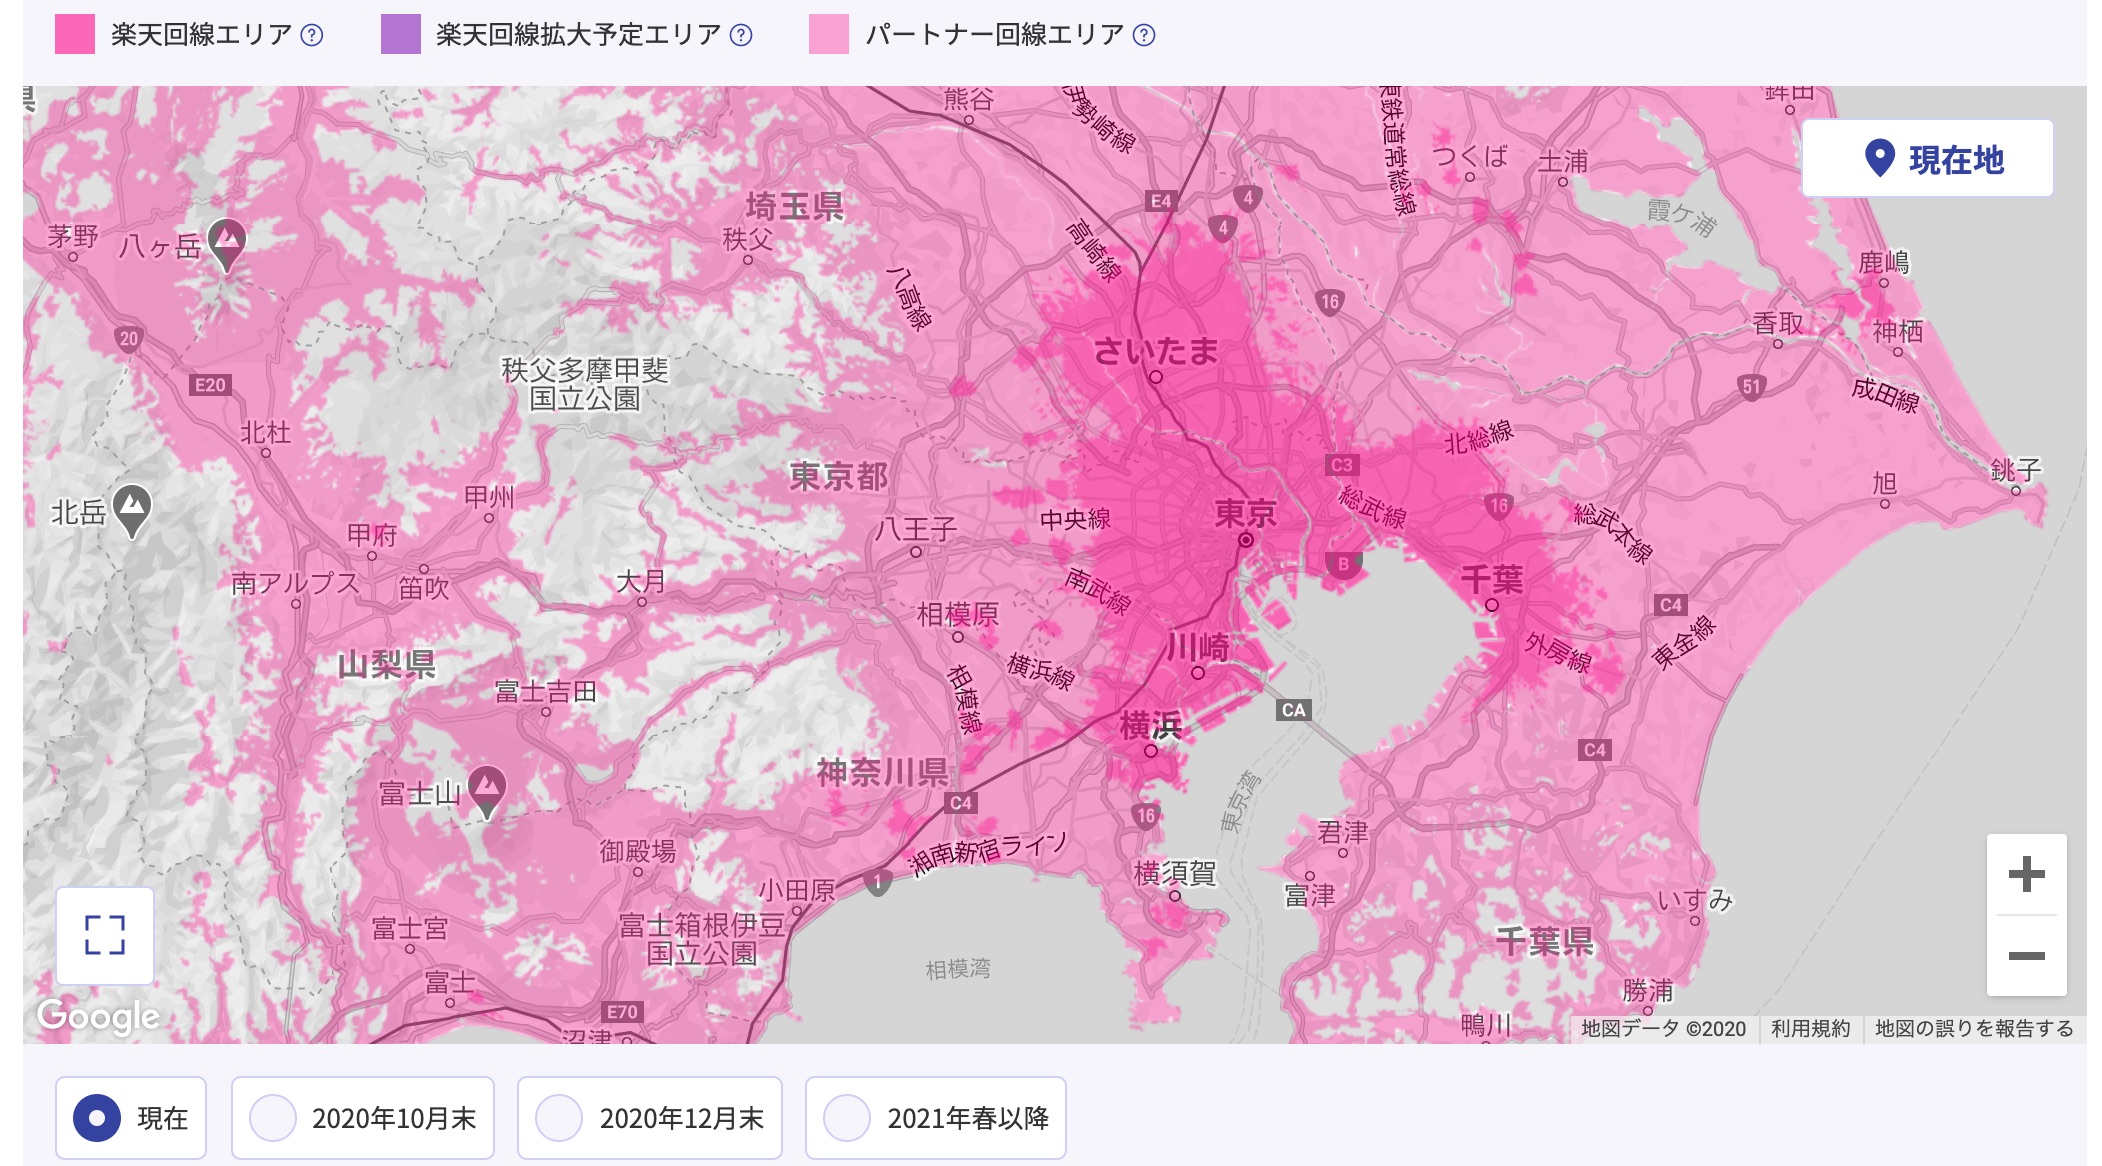The width and height of the screenshot is (2102, 1166).
Task: Click the パートナー回線エリア light pink swatch
Action: click(x=829, y=34)
